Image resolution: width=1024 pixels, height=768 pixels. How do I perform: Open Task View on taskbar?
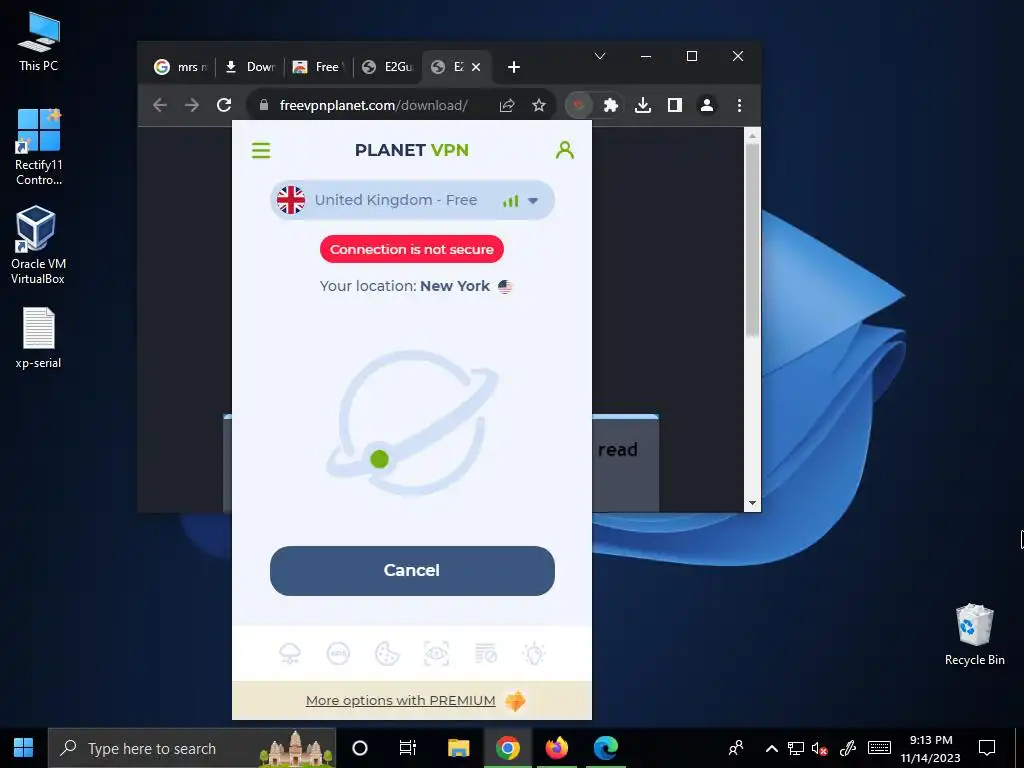tap(408, 748)
